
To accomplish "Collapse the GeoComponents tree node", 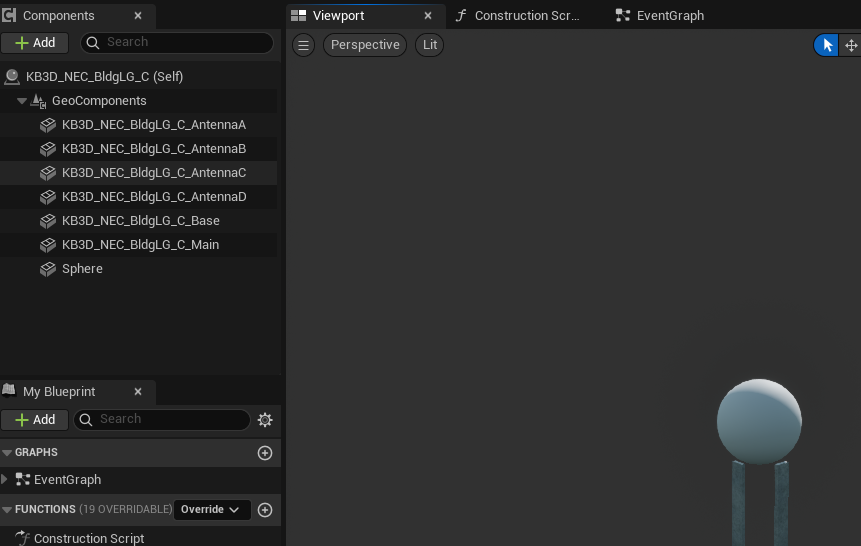I will click(x=22, y=101).
